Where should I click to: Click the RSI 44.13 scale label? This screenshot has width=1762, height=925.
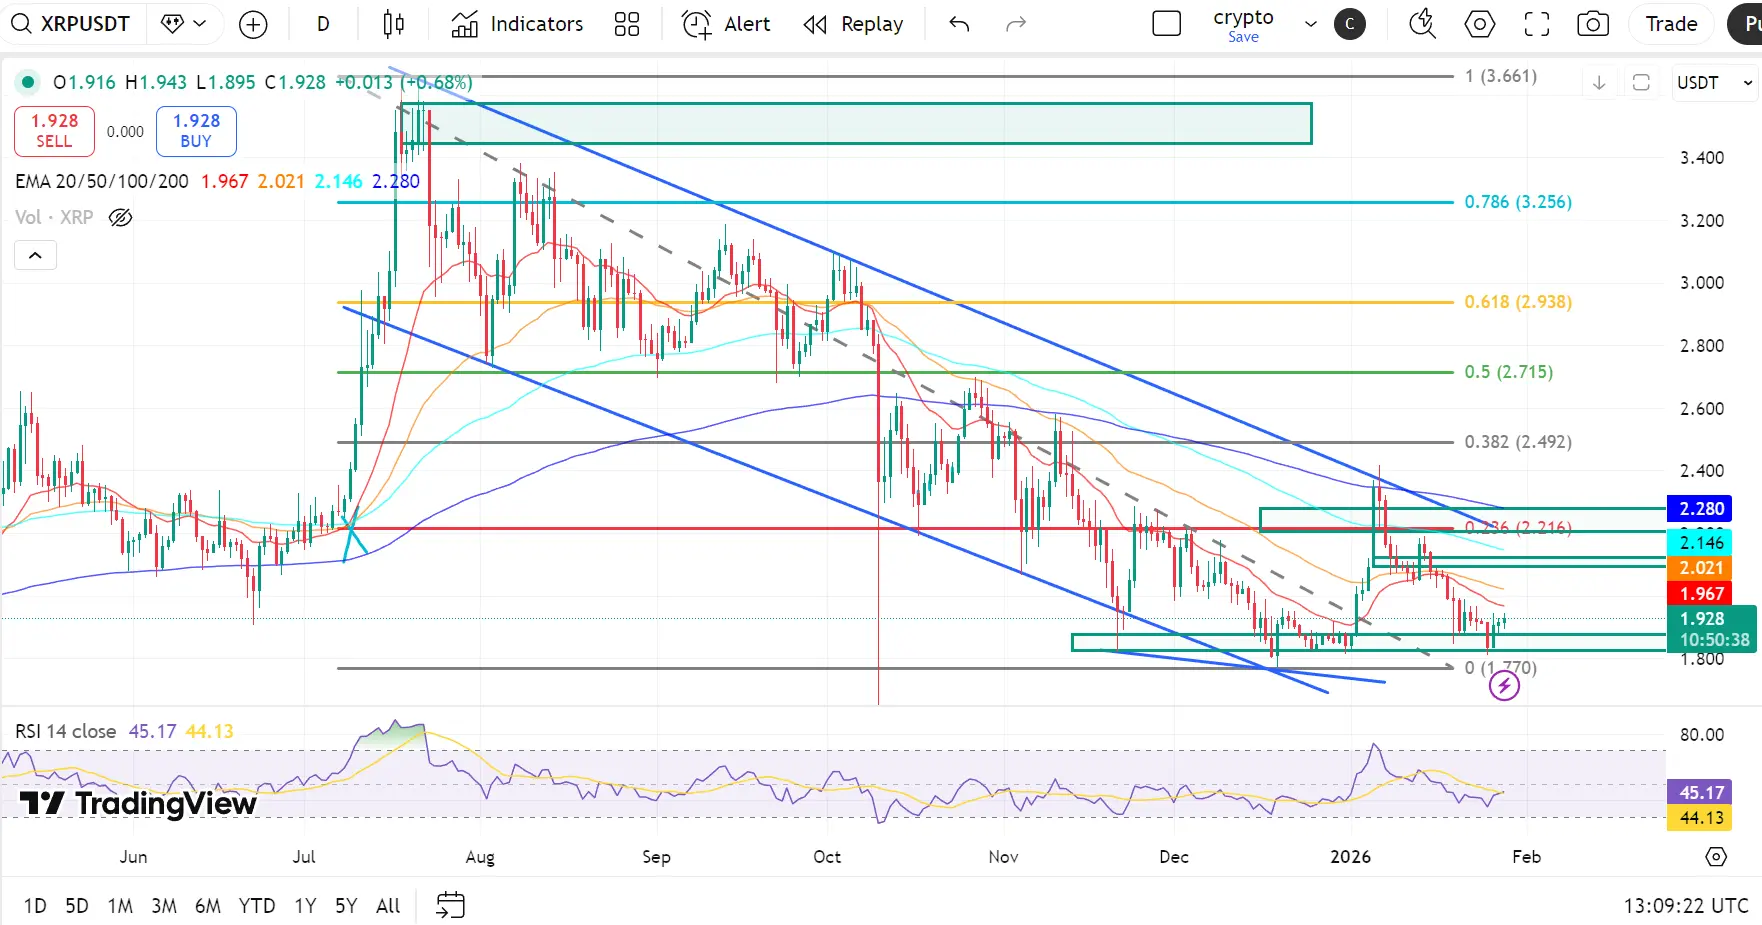[x=1702, y=818]
